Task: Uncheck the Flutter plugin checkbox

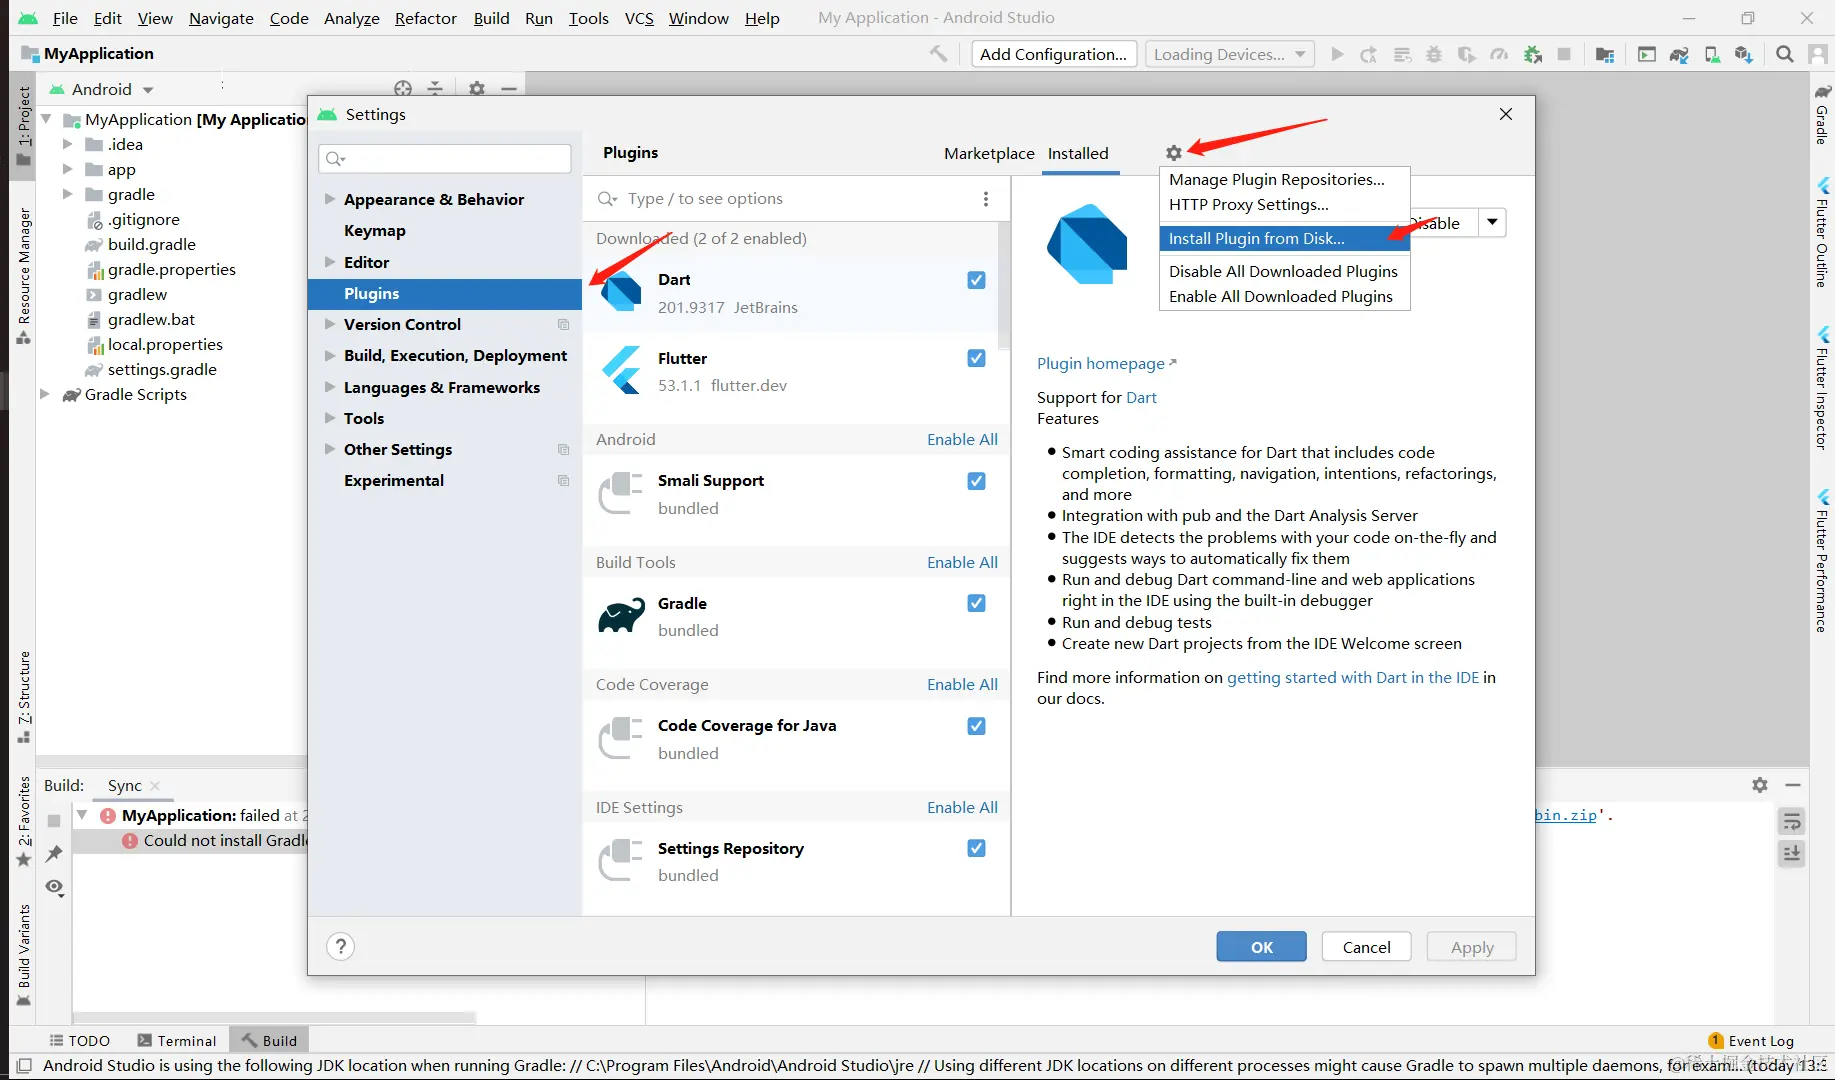Action: point(977,358)
